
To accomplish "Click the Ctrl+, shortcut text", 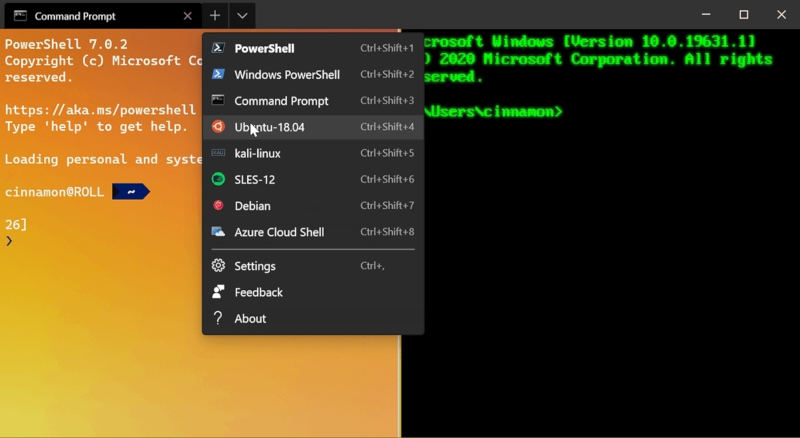I will point(372,265).
